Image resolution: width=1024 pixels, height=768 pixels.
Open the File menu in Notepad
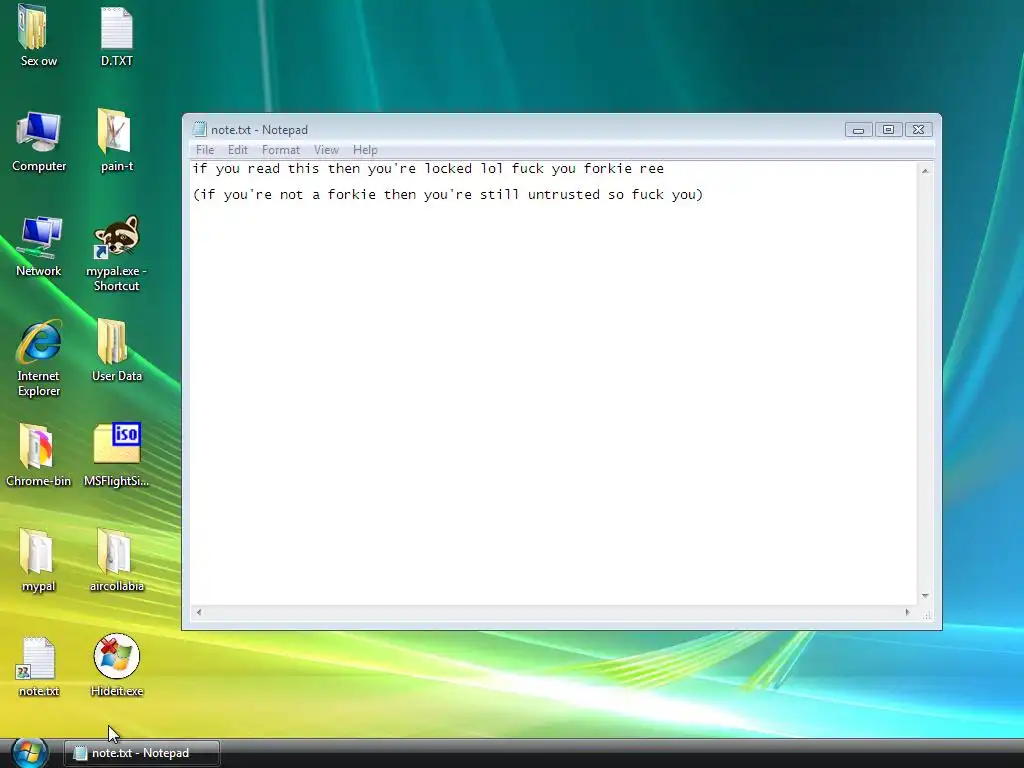[204, 150]
